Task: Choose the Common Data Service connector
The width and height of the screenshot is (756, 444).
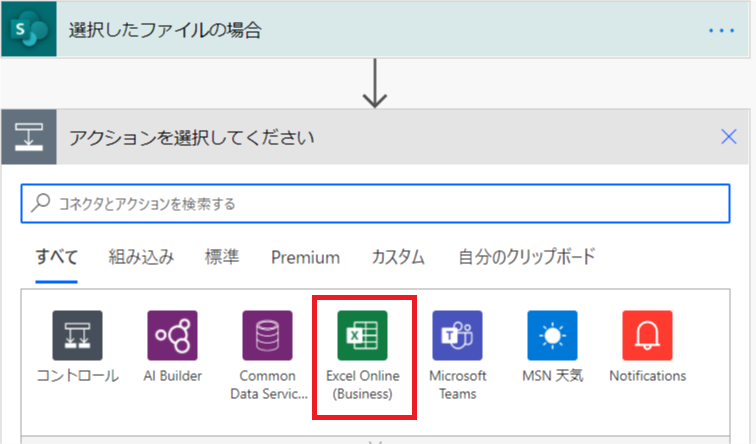Action: click(267, 335)
